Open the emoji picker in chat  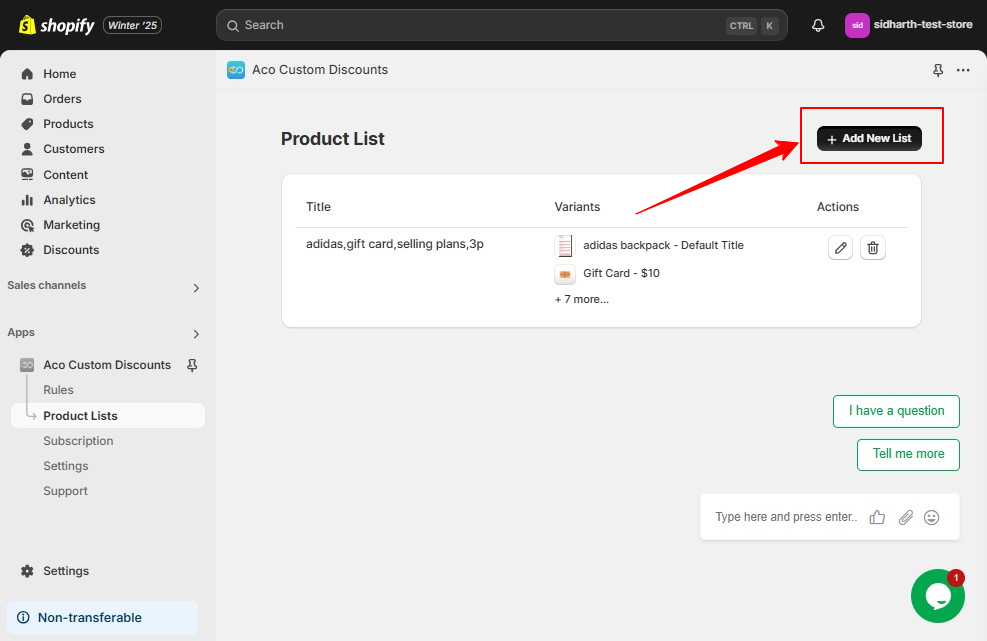[x=932, y=517]
